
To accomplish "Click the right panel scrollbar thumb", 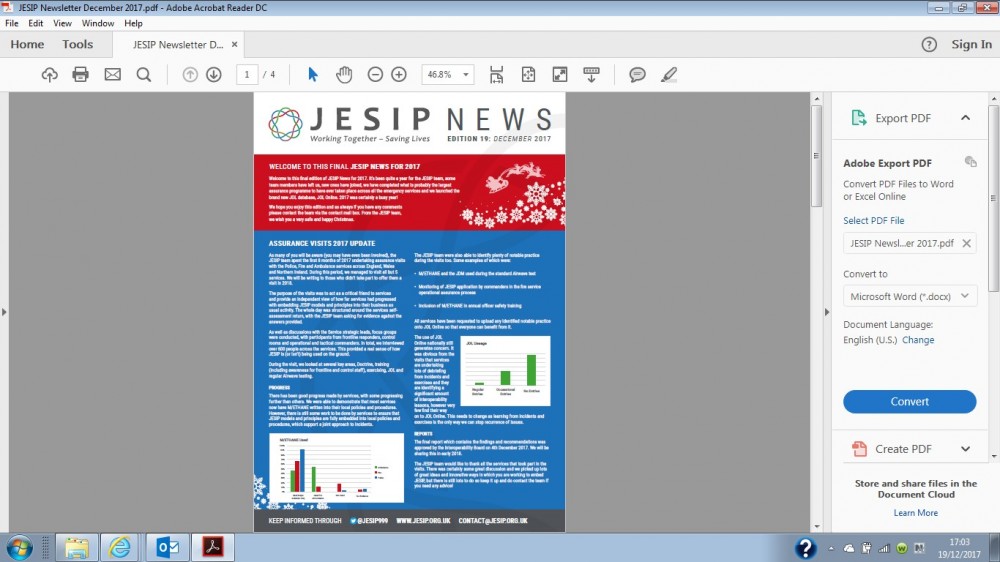I will pyautogui.click(x=994, y=198).
